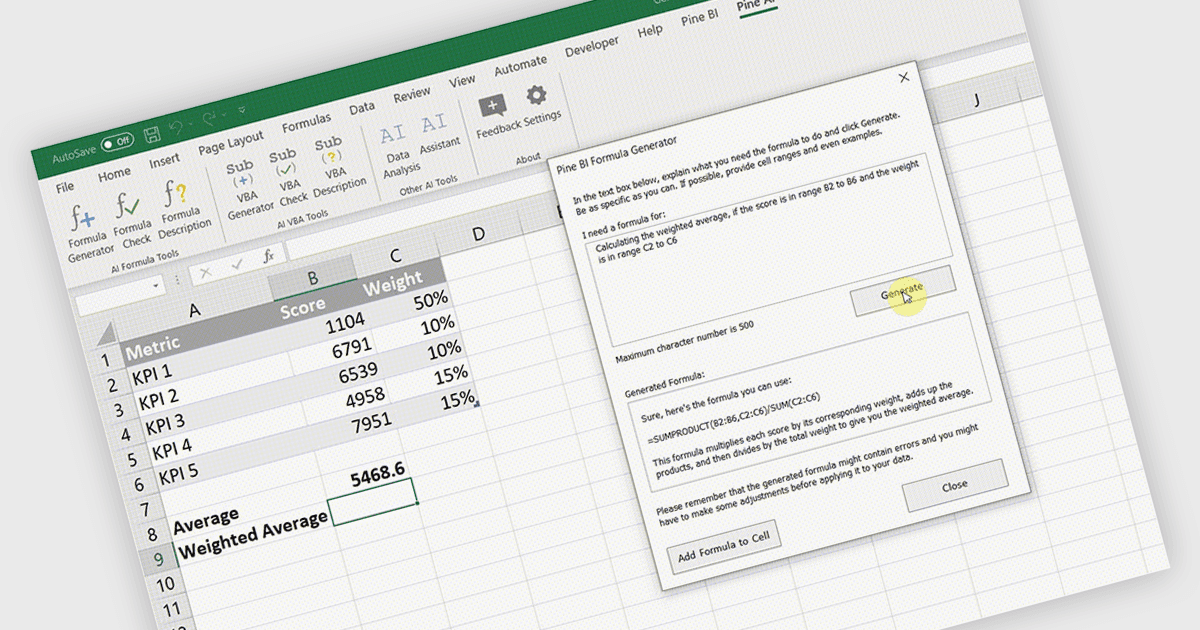1200x630 pixels.
Task: Switch to the Formulas tab
Action: [306, 124]
